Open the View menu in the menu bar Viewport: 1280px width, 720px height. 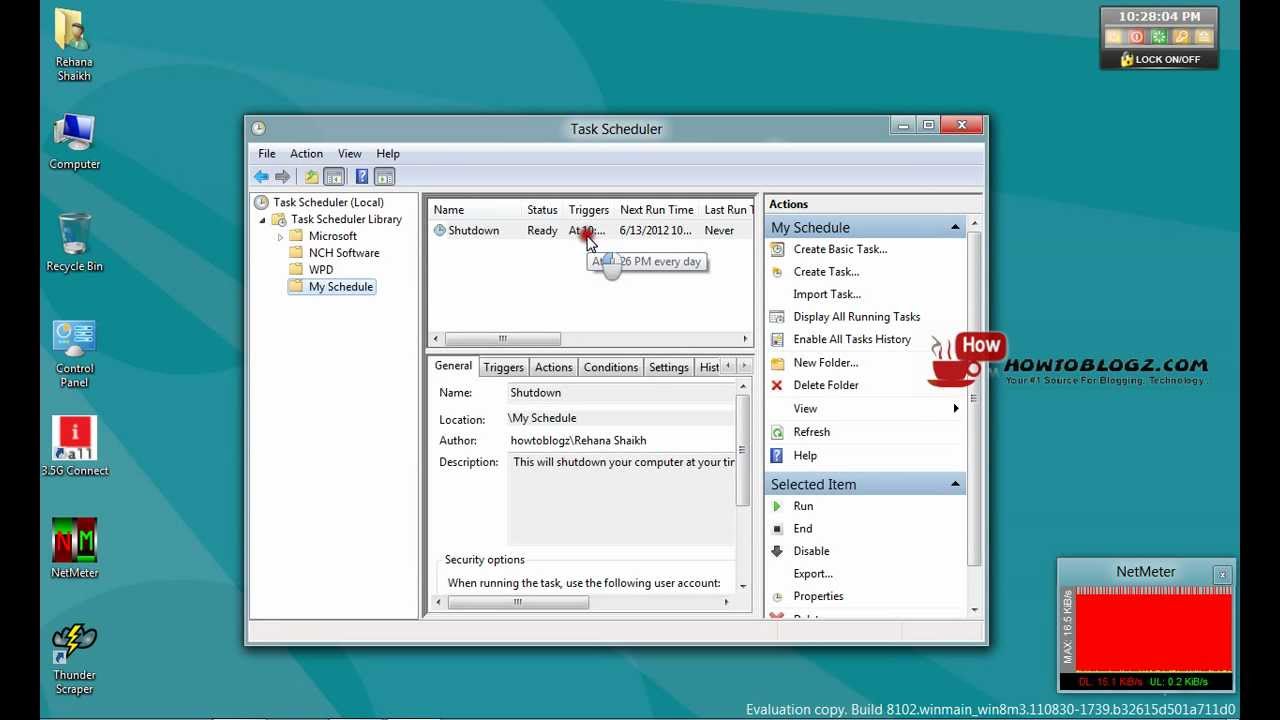350,154
